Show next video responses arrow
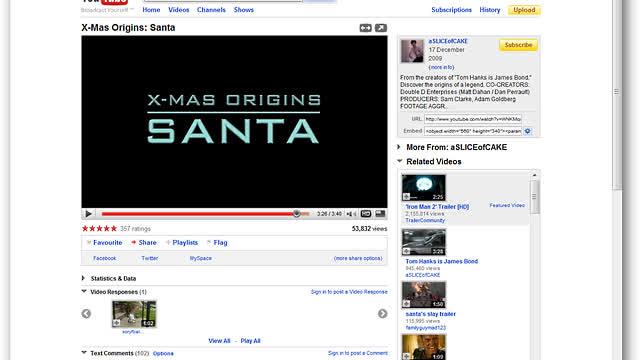 382,313
